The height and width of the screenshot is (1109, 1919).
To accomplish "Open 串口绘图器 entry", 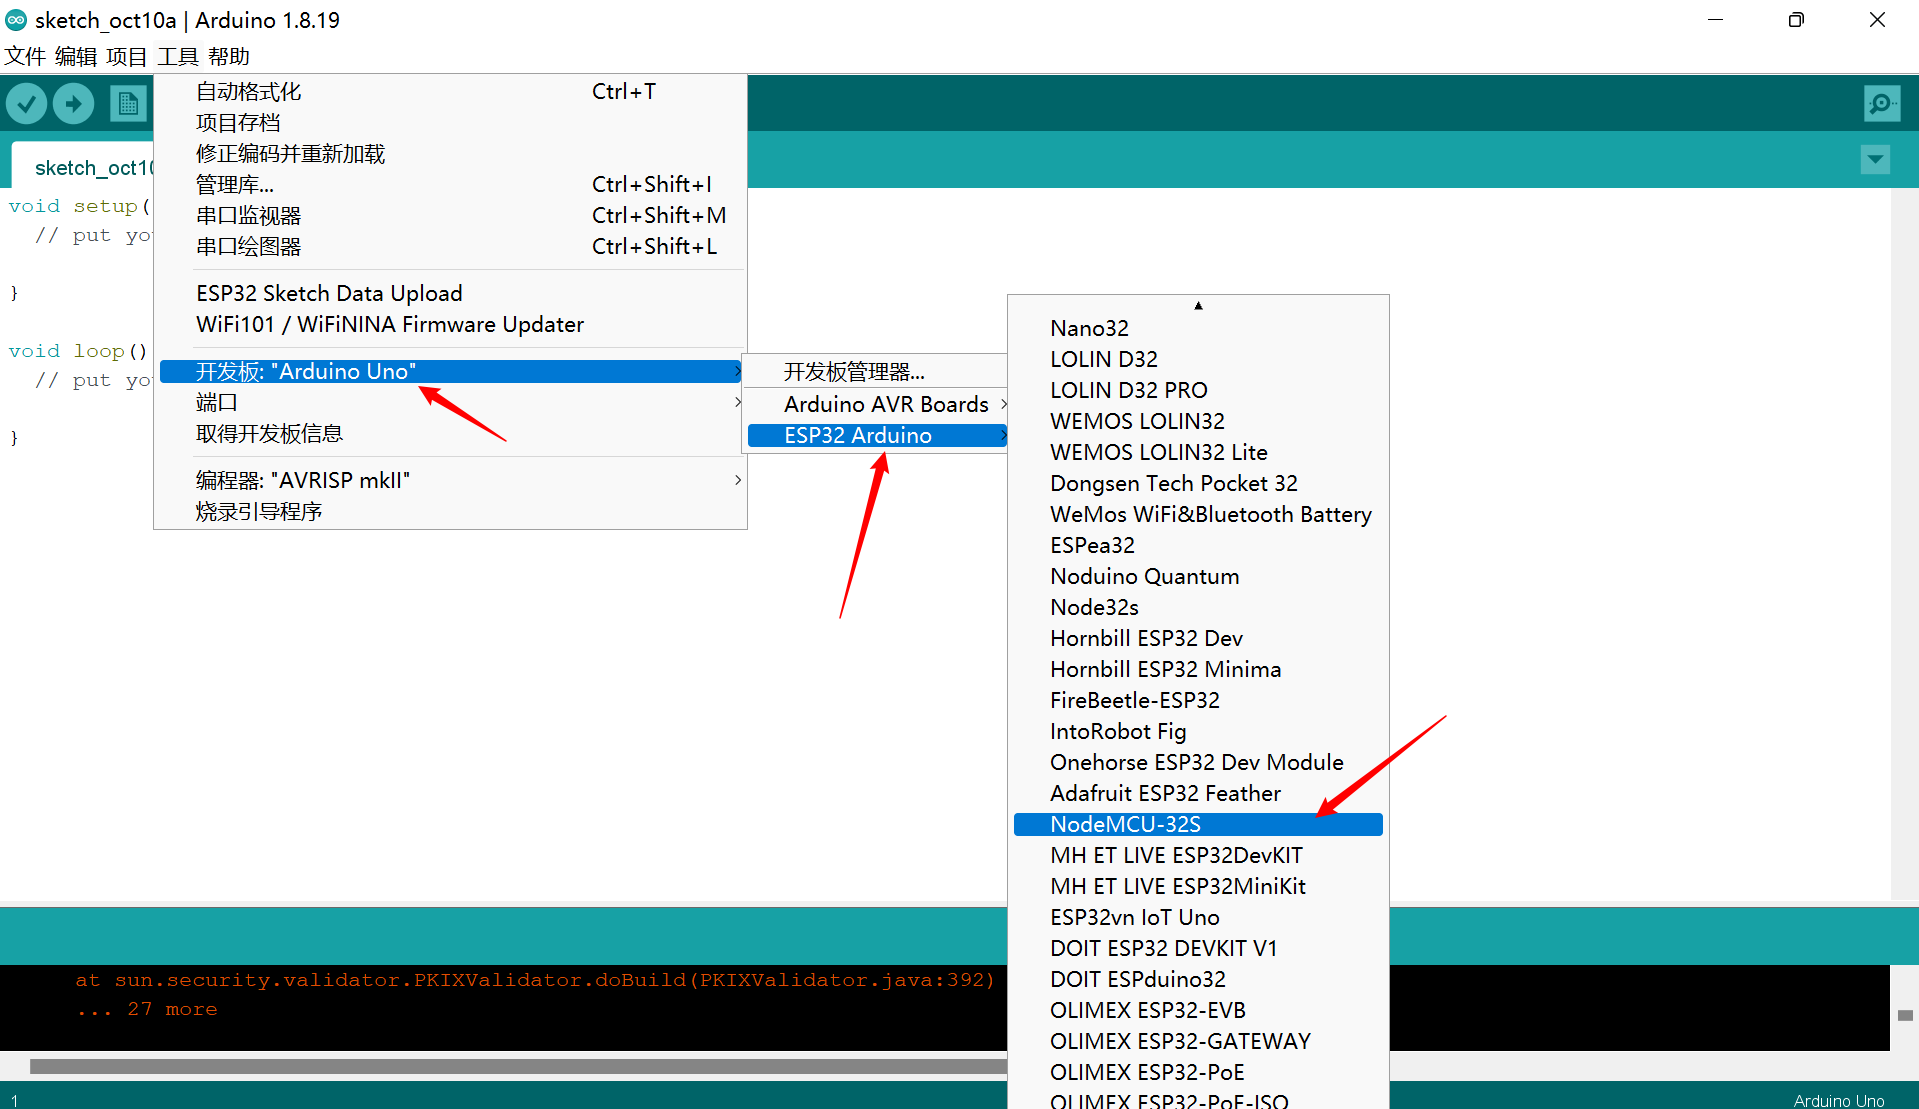I will [x=450, y=247].
